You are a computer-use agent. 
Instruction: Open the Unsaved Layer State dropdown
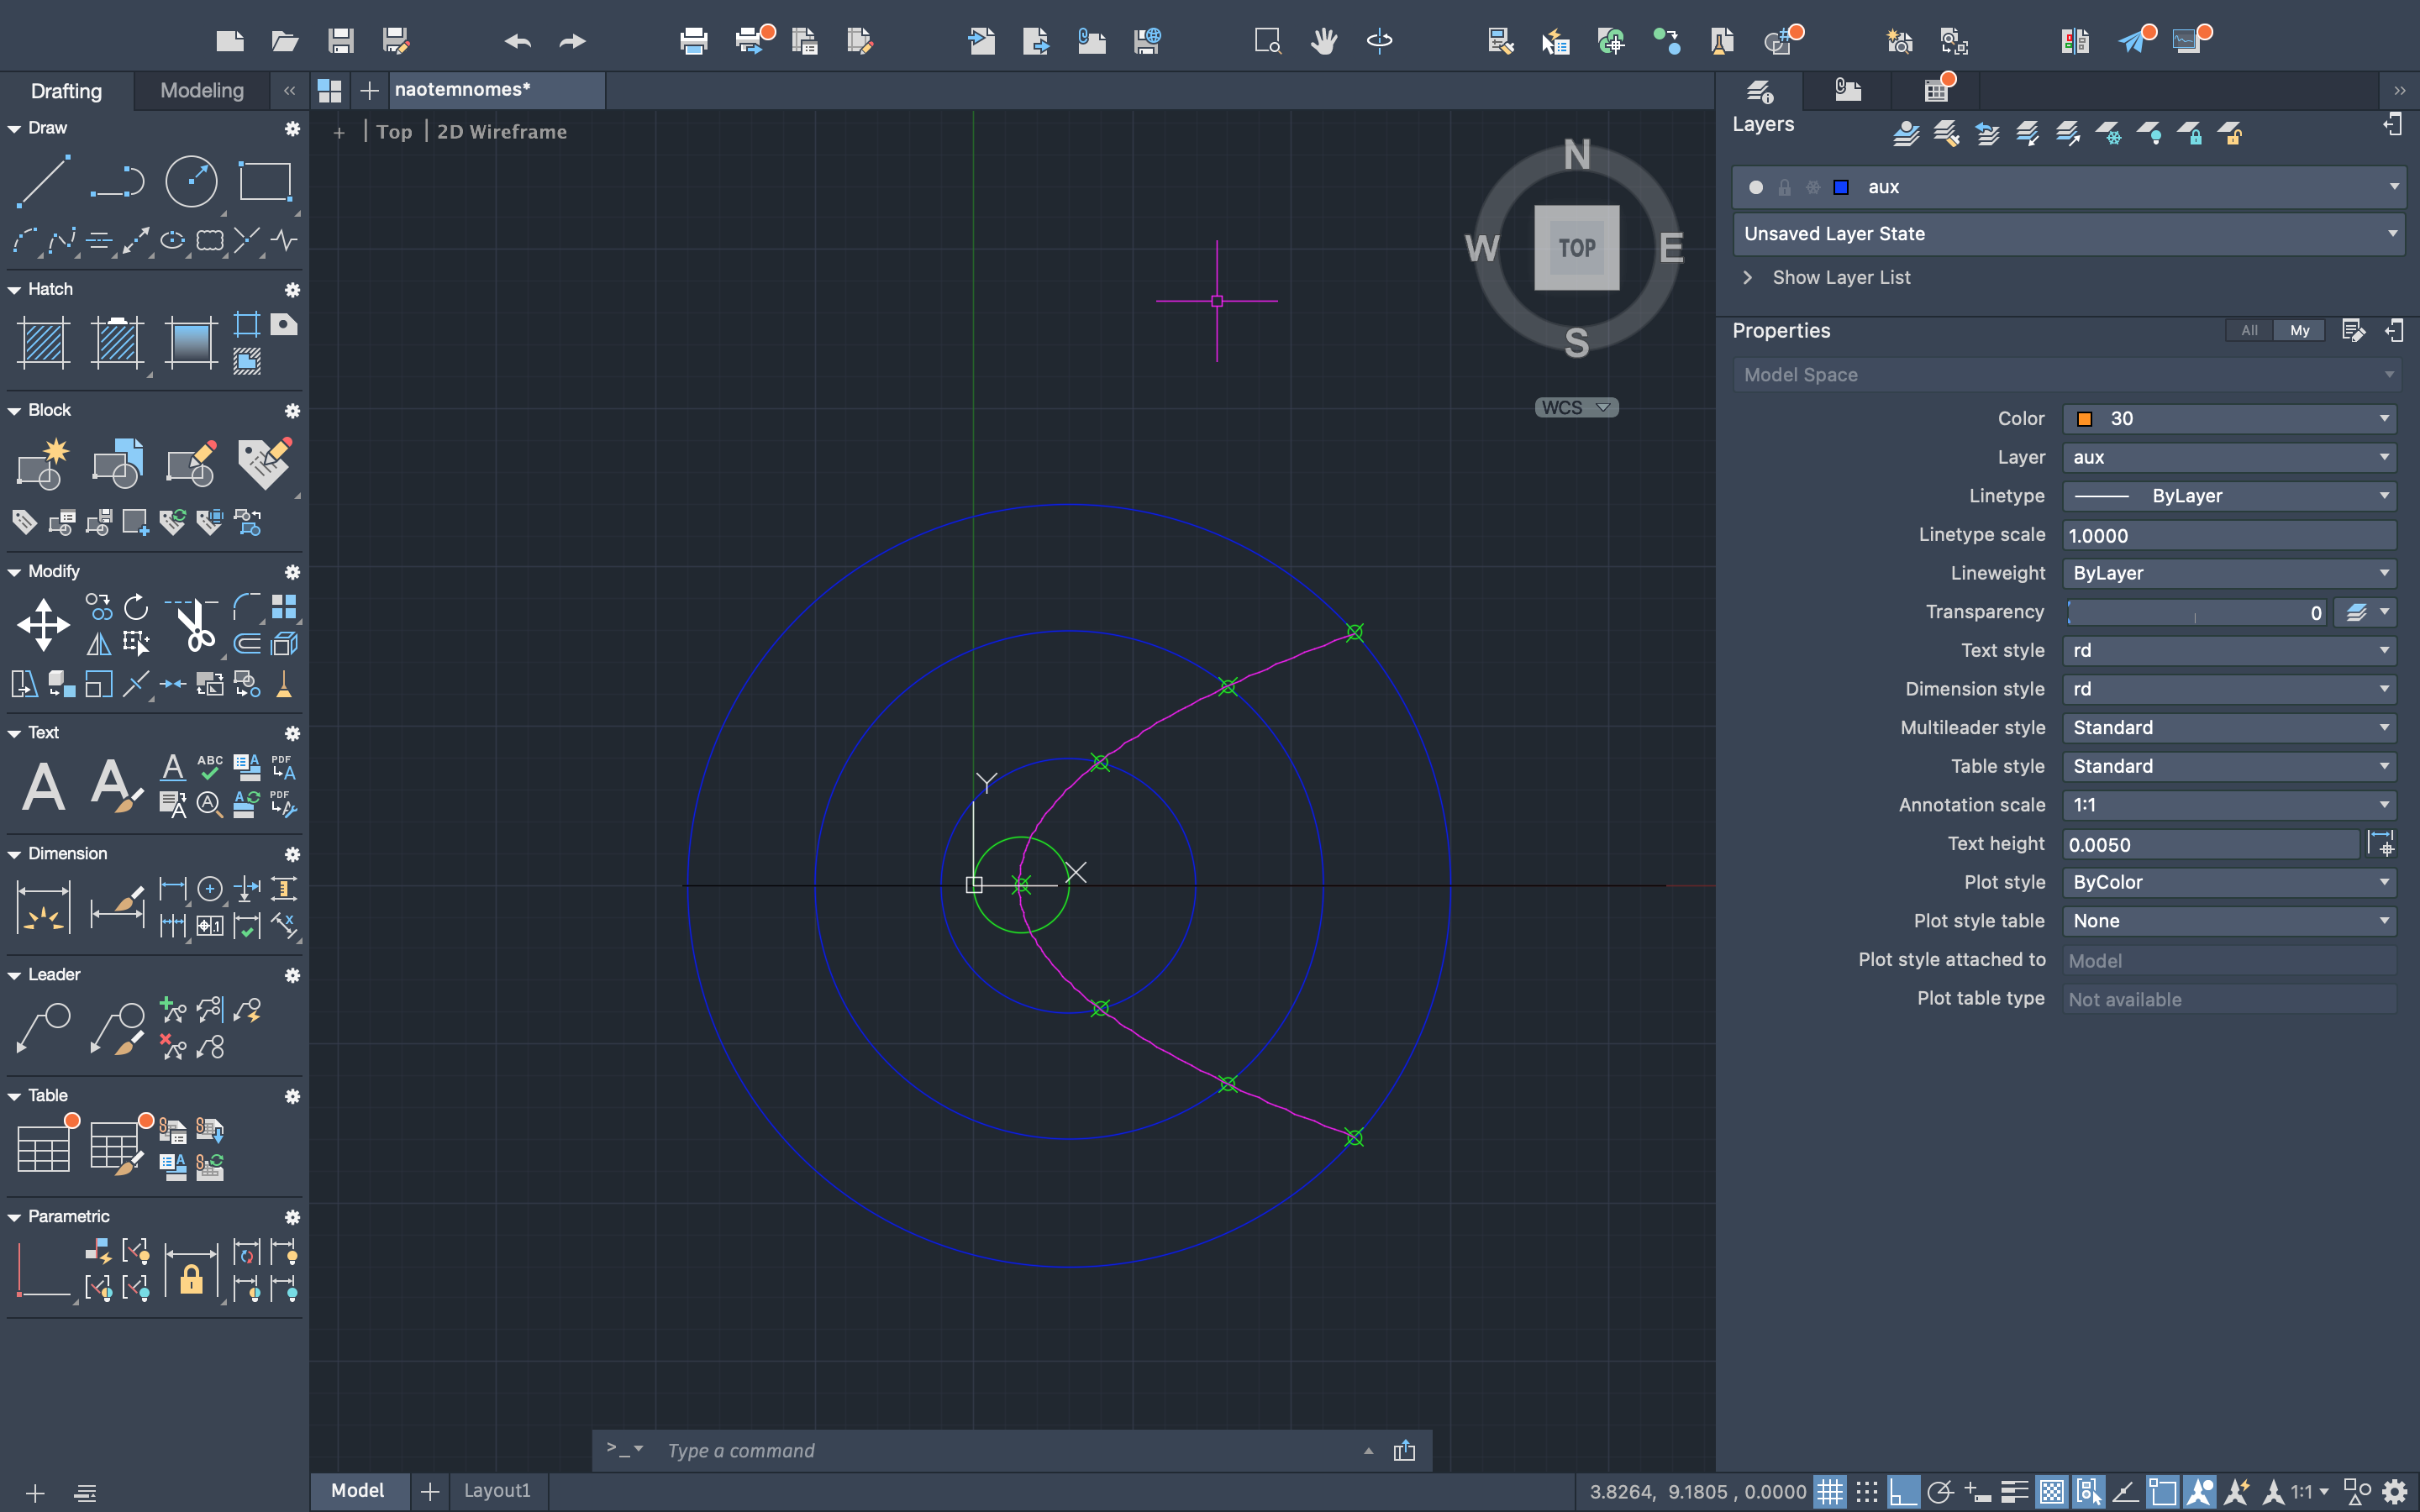click(2068, 234)
